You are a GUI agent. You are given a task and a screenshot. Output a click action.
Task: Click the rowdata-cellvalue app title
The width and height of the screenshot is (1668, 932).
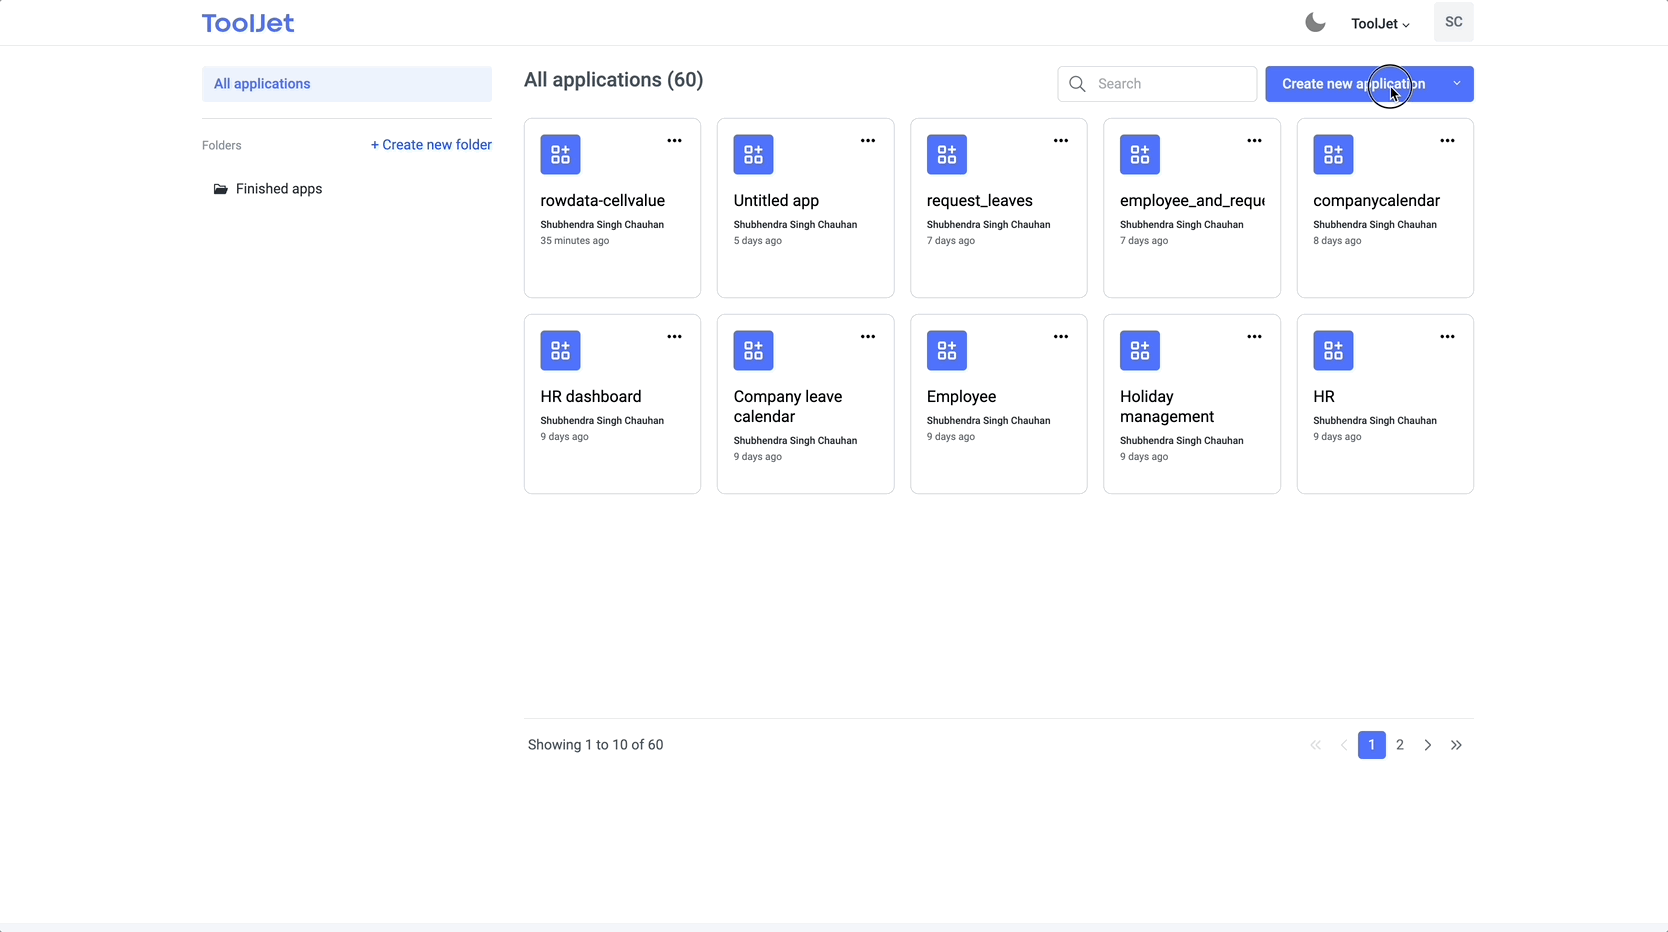(x=602, y=201)
